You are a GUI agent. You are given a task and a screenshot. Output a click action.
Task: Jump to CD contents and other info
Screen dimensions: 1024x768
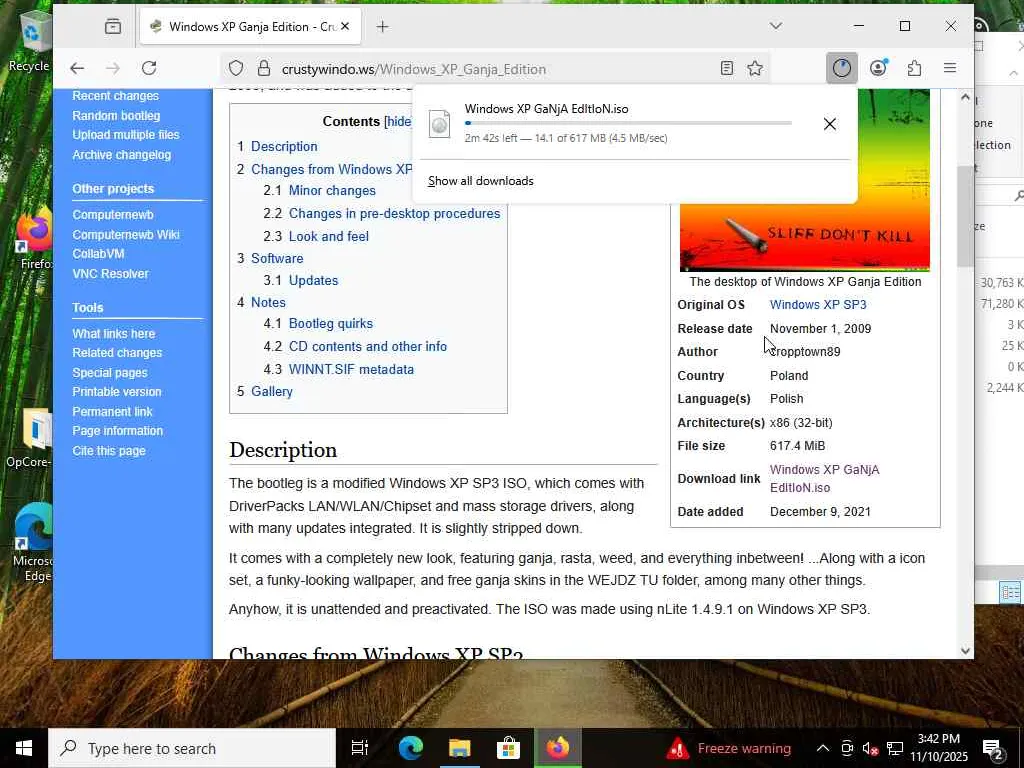(368, 347)
